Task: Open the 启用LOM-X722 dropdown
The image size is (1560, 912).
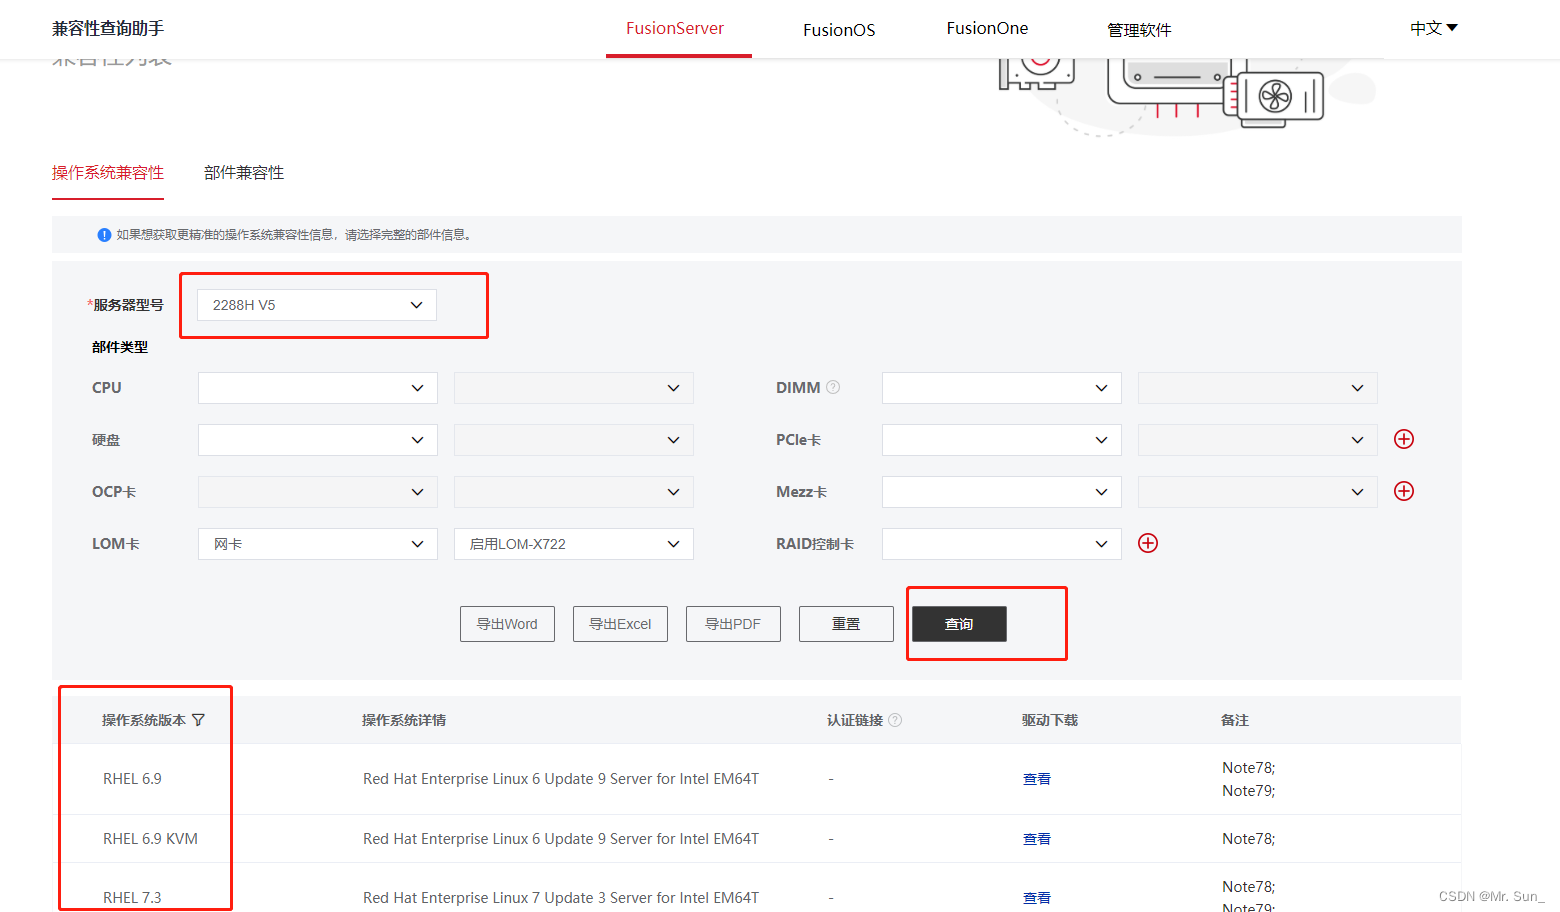Action: (574, 544)
